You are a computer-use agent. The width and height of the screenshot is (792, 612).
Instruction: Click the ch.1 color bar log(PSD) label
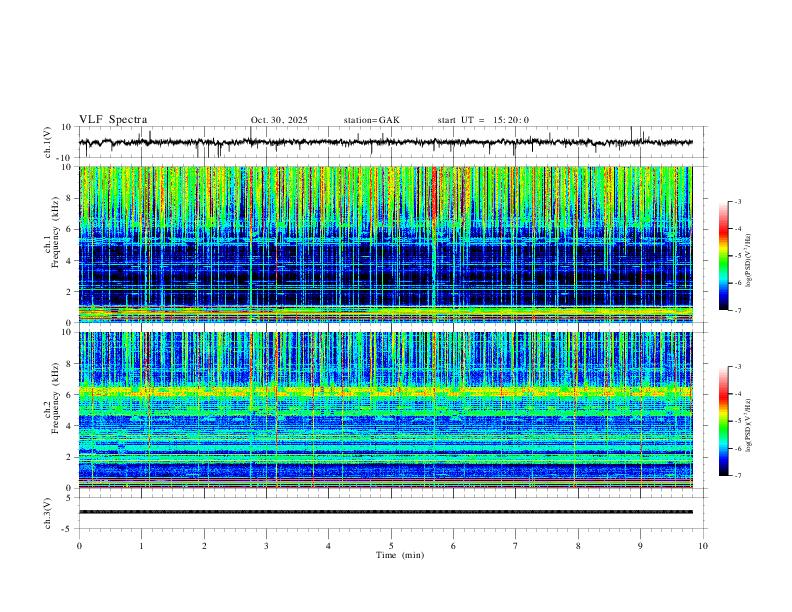click(x=748, y=260)
